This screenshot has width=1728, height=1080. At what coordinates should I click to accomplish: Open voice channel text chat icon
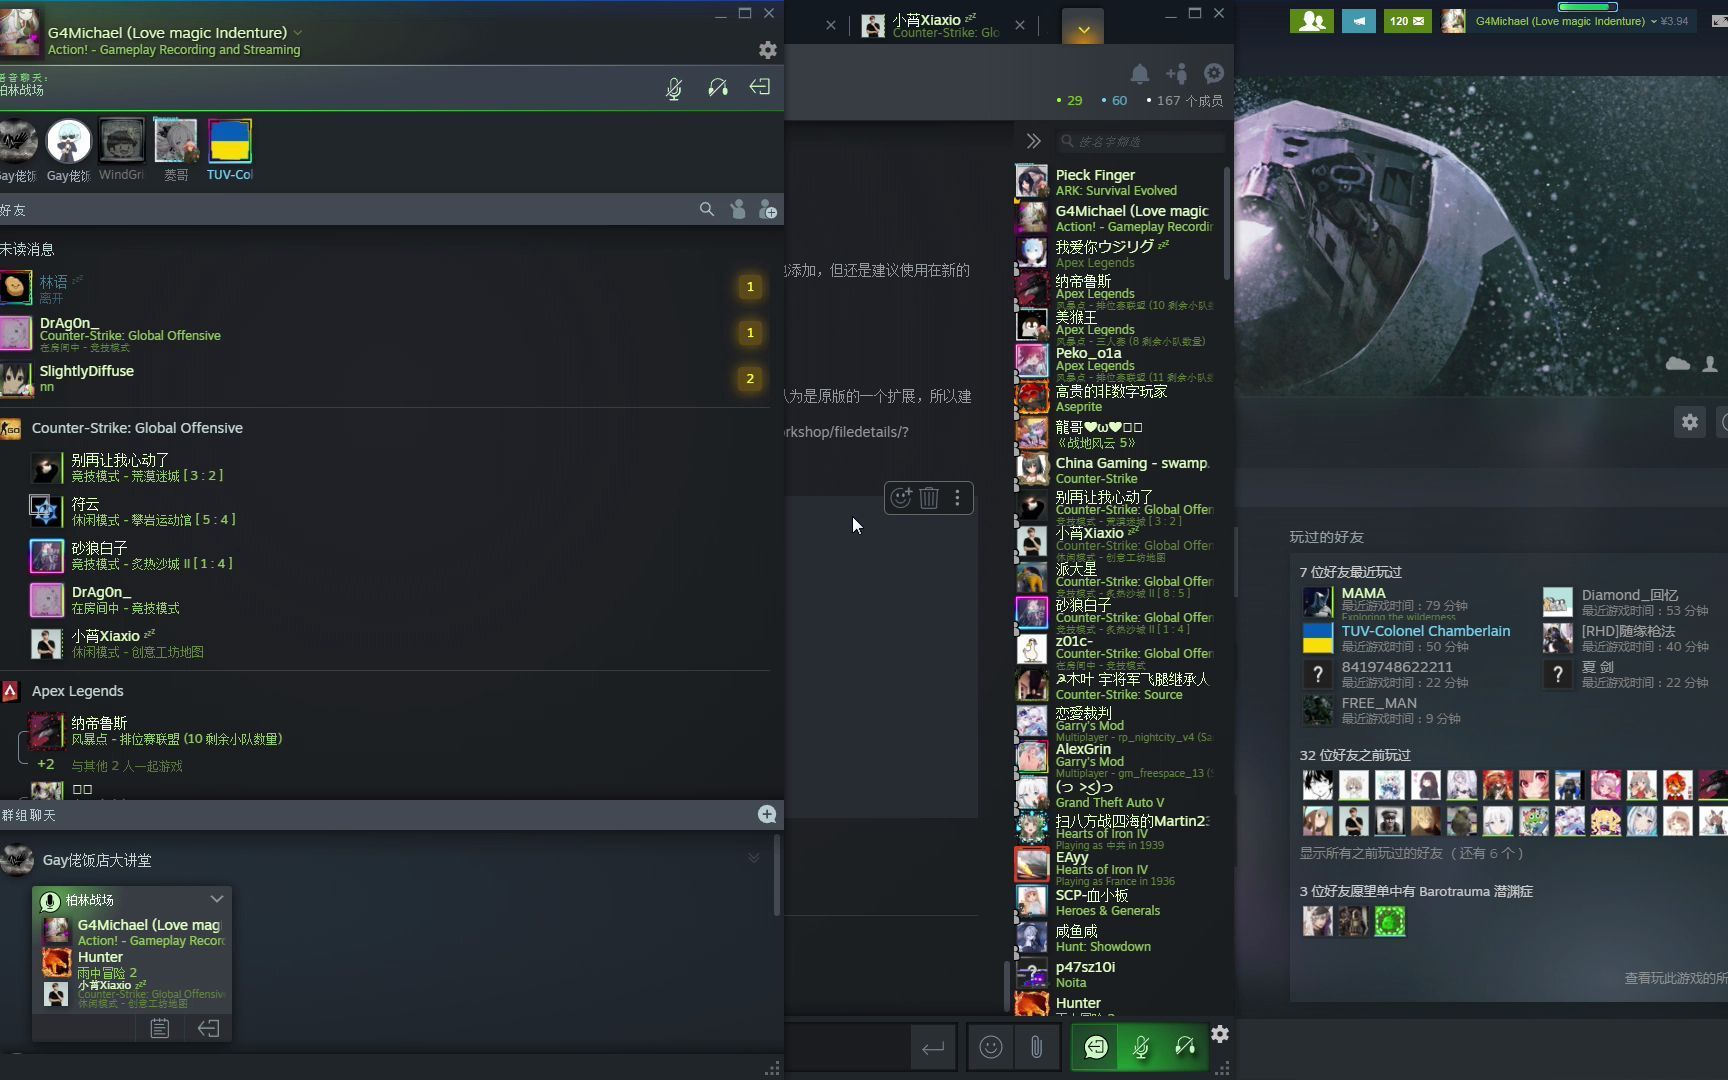point(159,1028)
